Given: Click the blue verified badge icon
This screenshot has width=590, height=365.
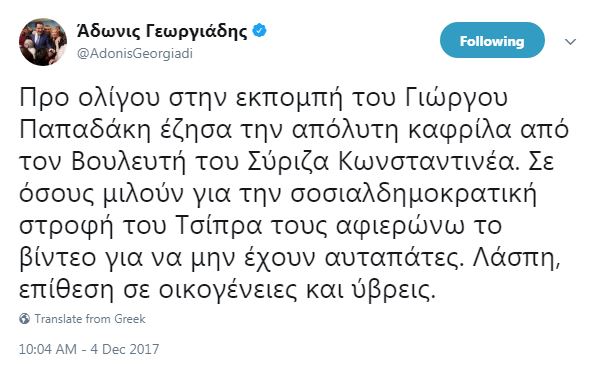Looking at the screenshot, I should click(259, 30).
